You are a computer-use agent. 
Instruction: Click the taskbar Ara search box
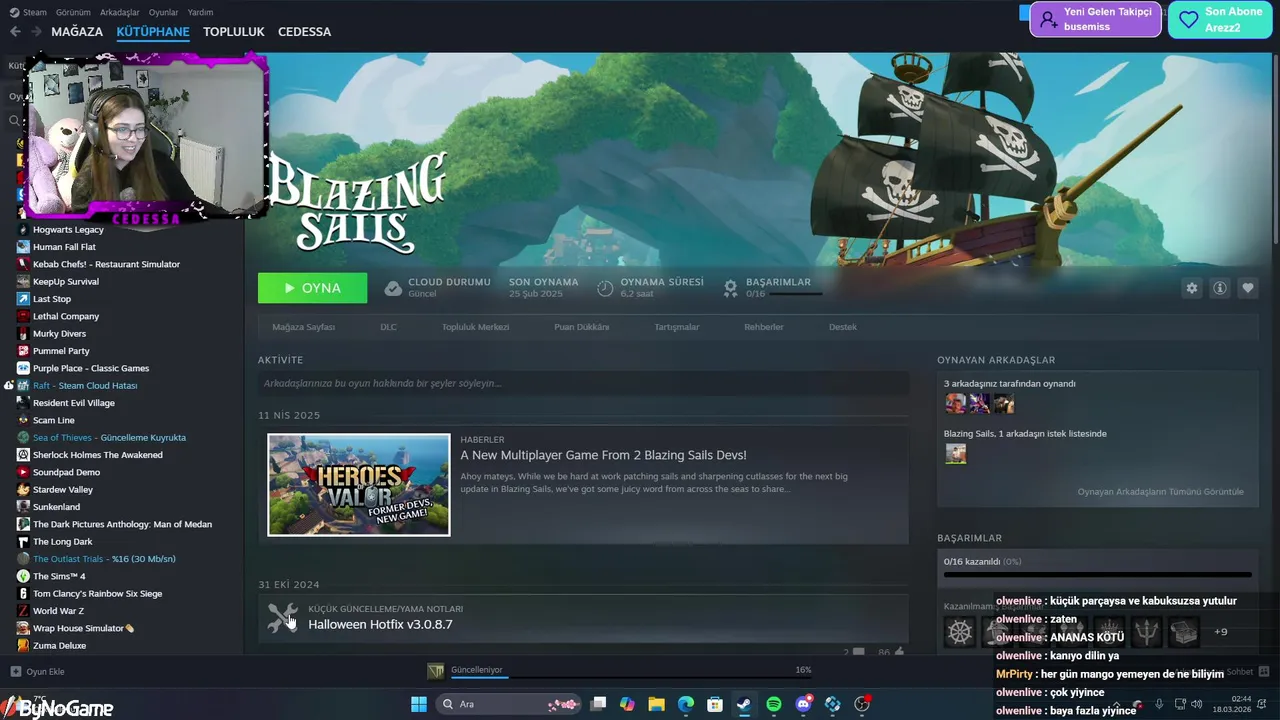(508, 704)
